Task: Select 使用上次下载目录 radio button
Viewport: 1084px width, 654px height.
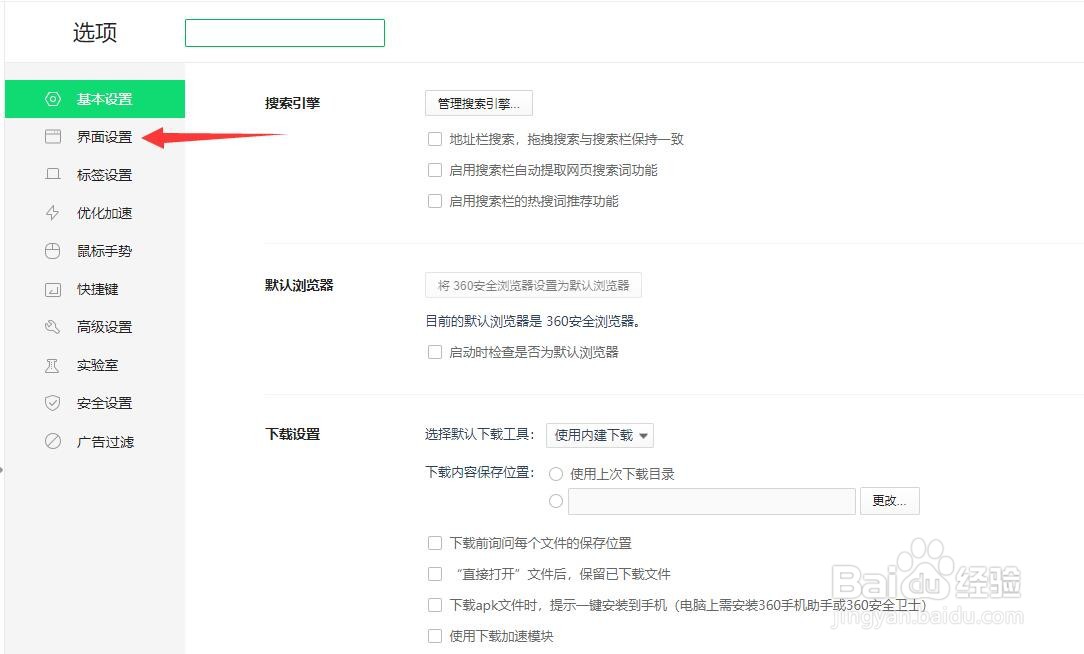Action: pos(556,474)
